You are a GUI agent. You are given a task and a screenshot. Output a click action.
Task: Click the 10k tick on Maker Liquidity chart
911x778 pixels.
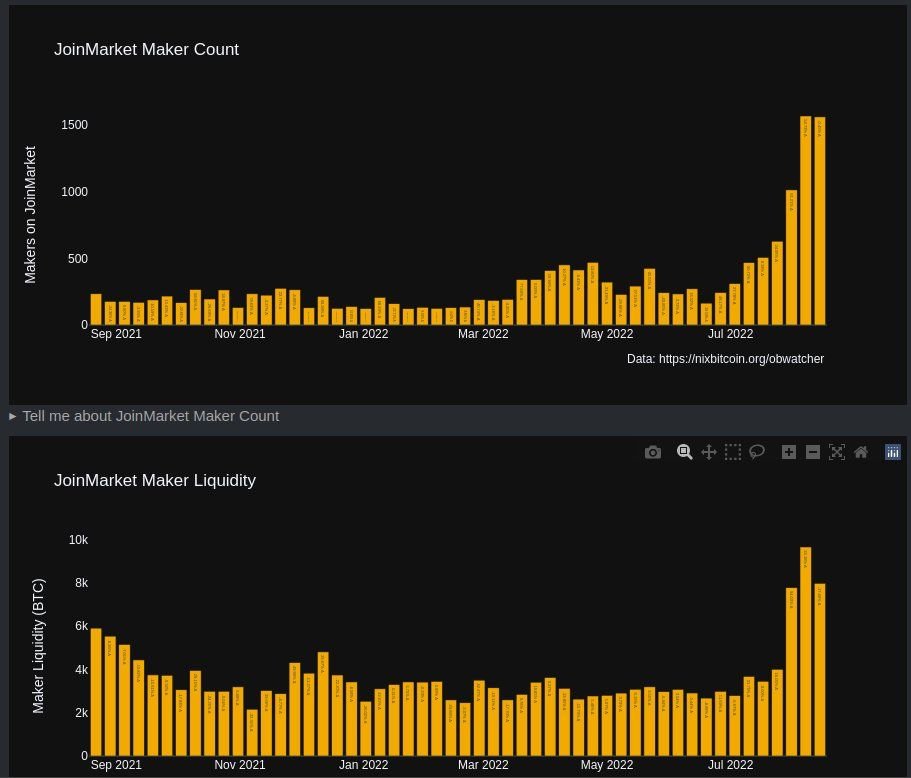coord(78,540)
